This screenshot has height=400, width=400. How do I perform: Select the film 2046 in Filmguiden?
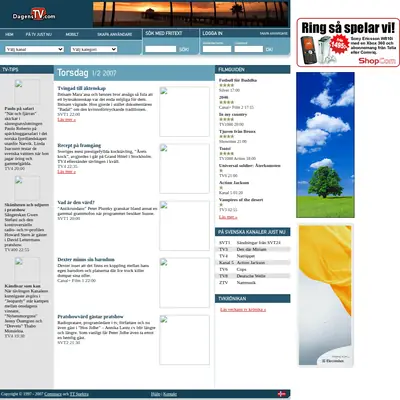[x=223, y=97]
